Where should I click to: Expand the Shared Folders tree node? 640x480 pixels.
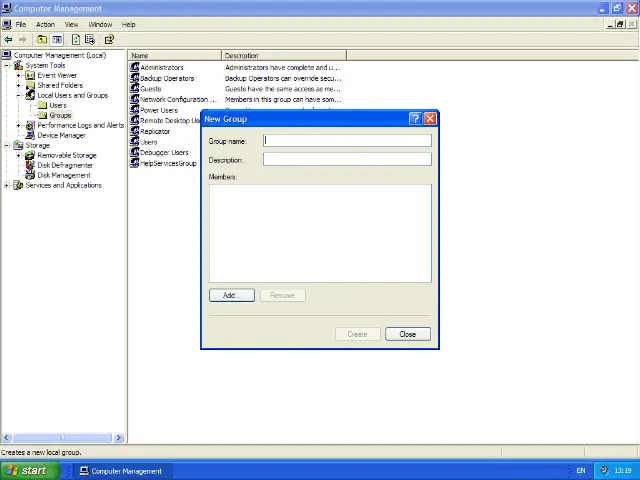(18, 85)
